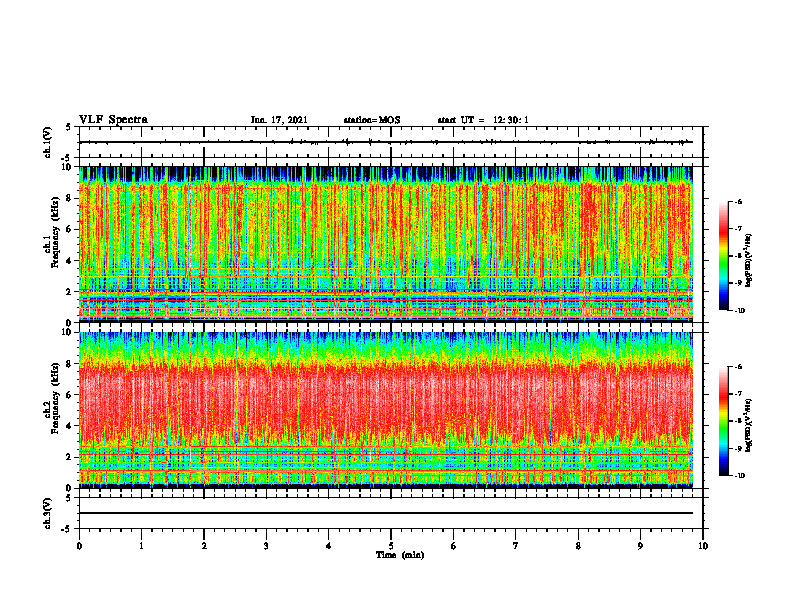The image size is (792, 612).
Task: Click the "10" kHz tick on ch.1 frequency axis
Action: [68, 167]
